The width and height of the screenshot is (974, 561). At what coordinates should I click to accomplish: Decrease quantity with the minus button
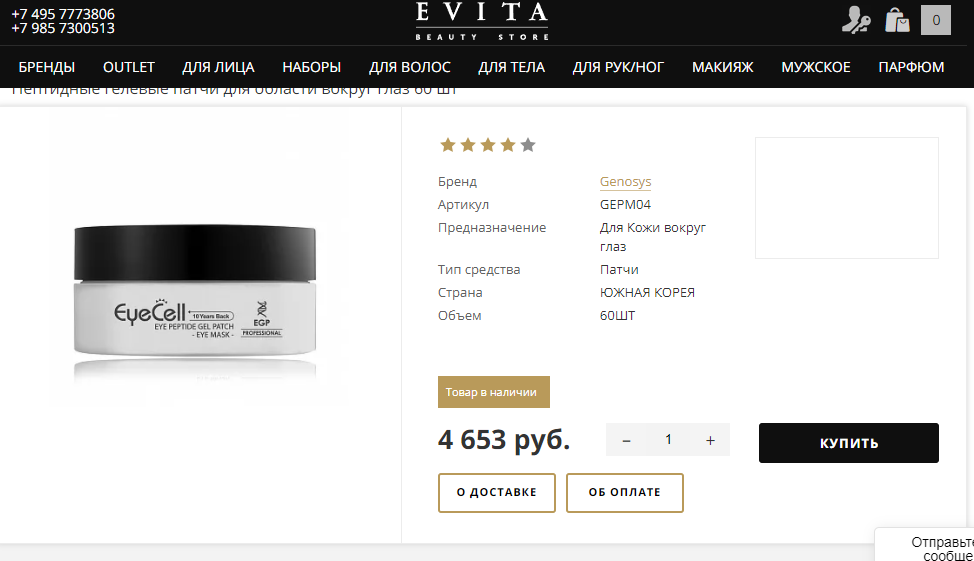pyautogui.click(x=626, y=440)
